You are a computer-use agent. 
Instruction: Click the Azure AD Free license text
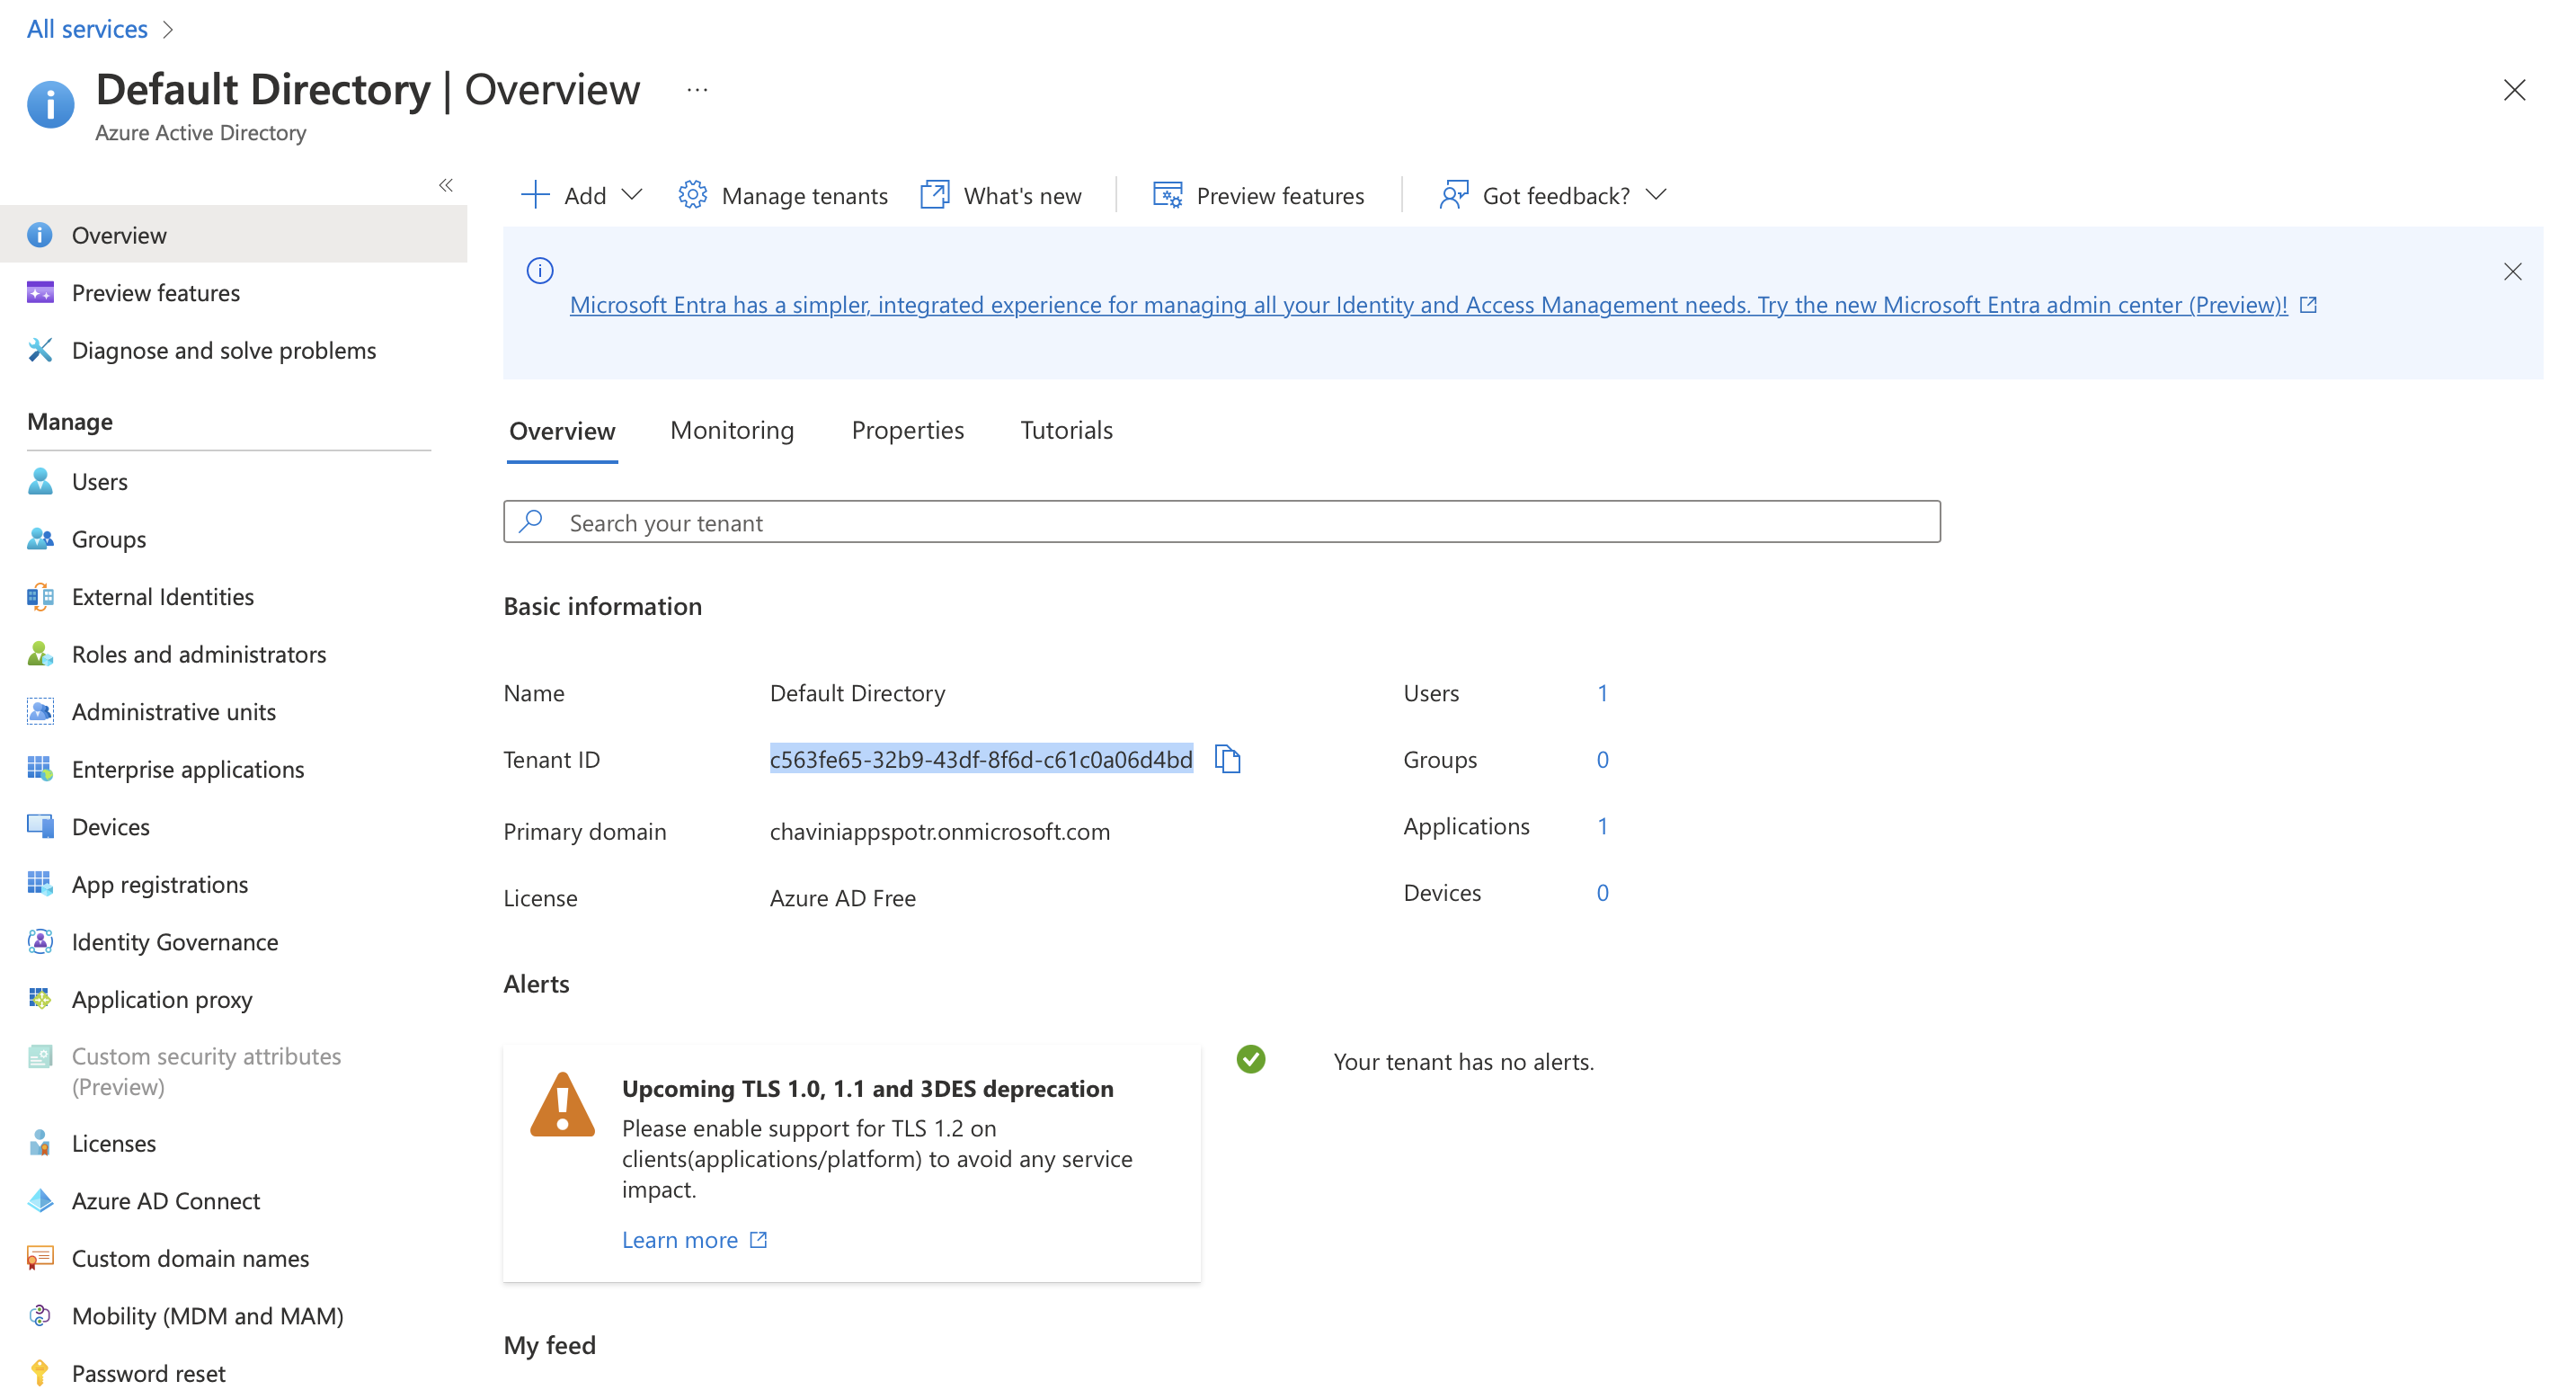click(842, 898)
